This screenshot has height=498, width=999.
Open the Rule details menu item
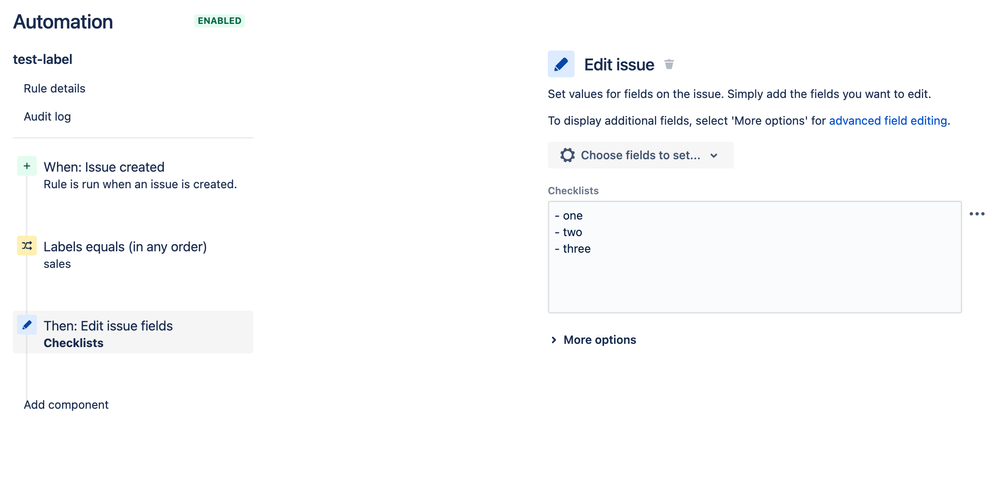tap(54, 89)
